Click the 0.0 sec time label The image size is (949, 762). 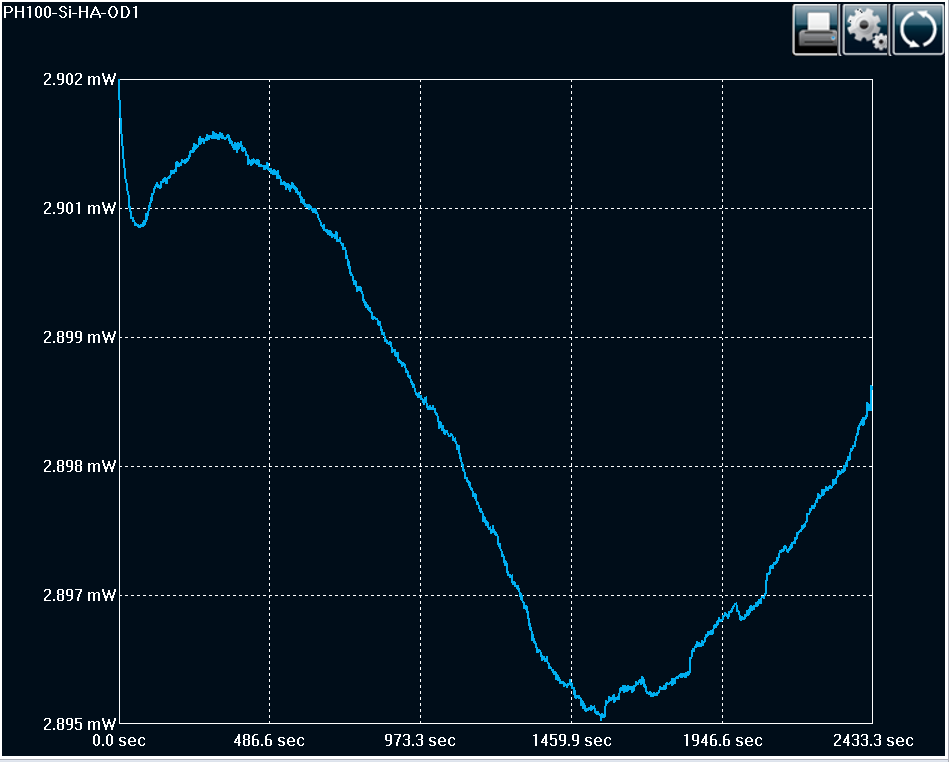[119, 741]
